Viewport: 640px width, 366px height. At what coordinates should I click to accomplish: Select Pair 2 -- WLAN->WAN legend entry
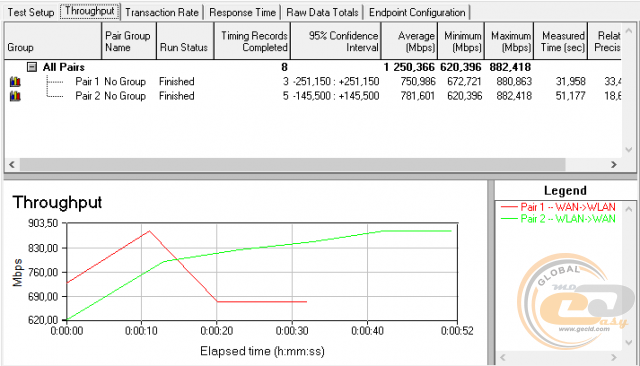[558, 219]
